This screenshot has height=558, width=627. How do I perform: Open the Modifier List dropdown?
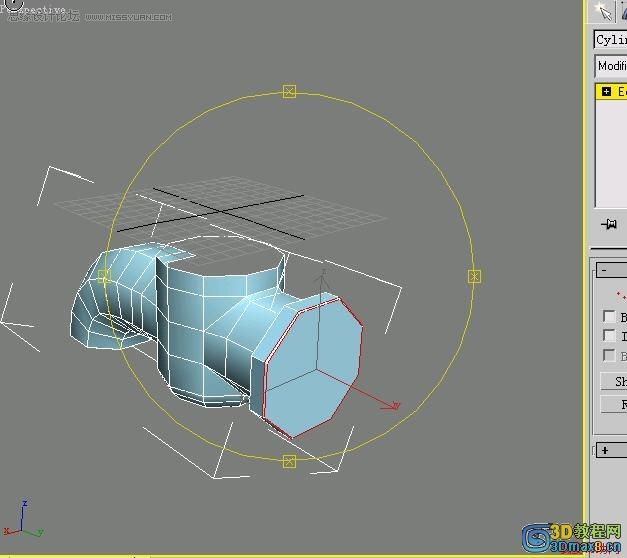pyautogui.click(x=611, y=66)
